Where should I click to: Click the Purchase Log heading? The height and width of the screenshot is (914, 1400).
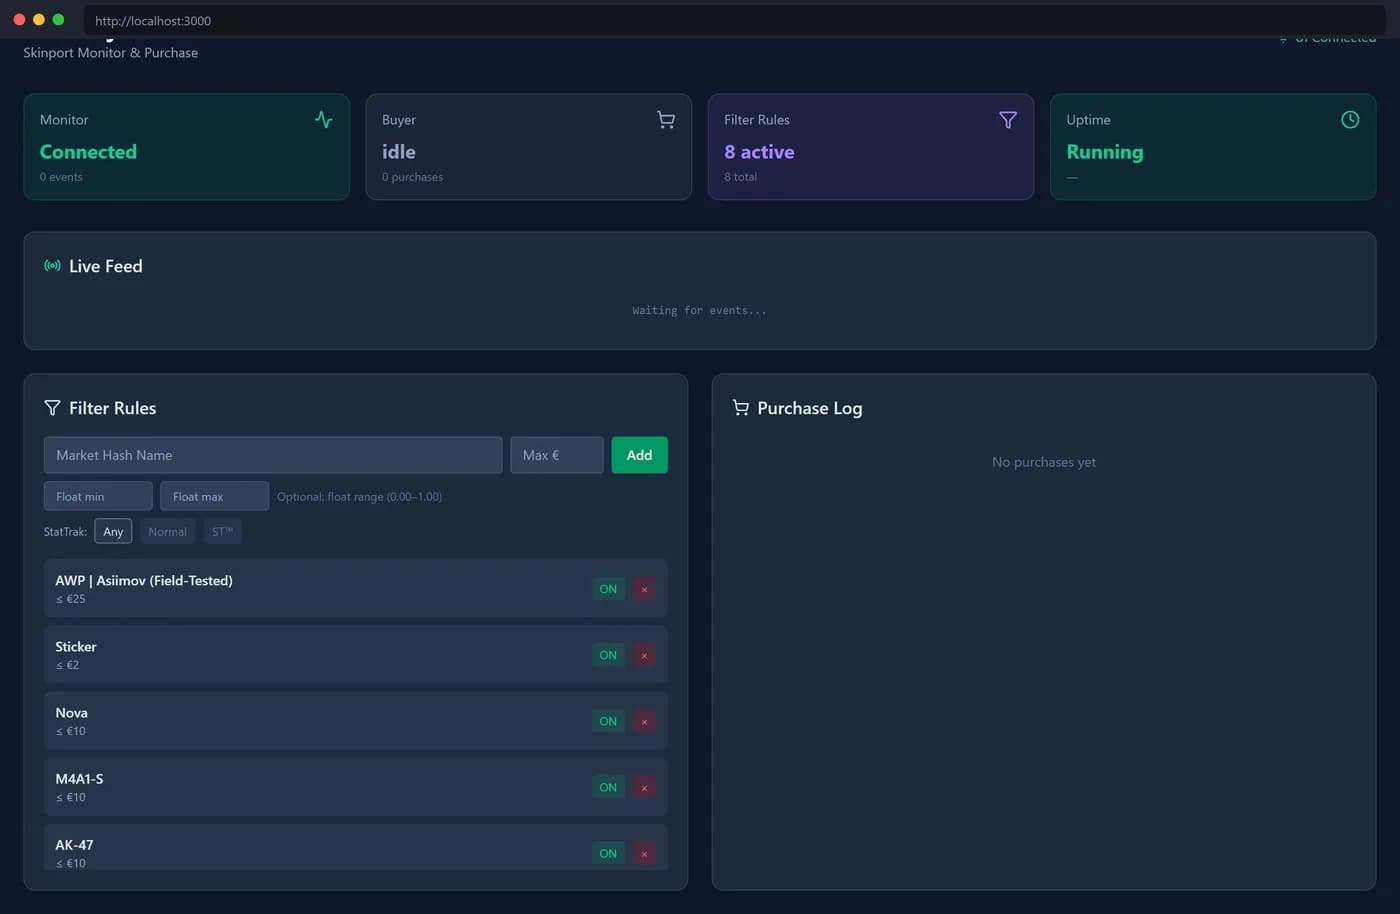click(810, 408)
